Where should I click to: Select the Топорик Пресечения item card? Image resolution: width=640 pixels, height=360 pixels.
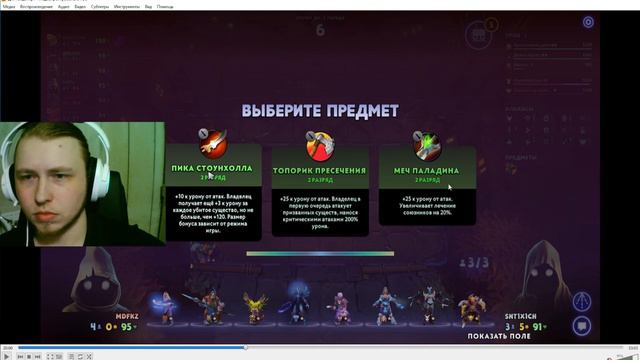(x=320, y=192)
